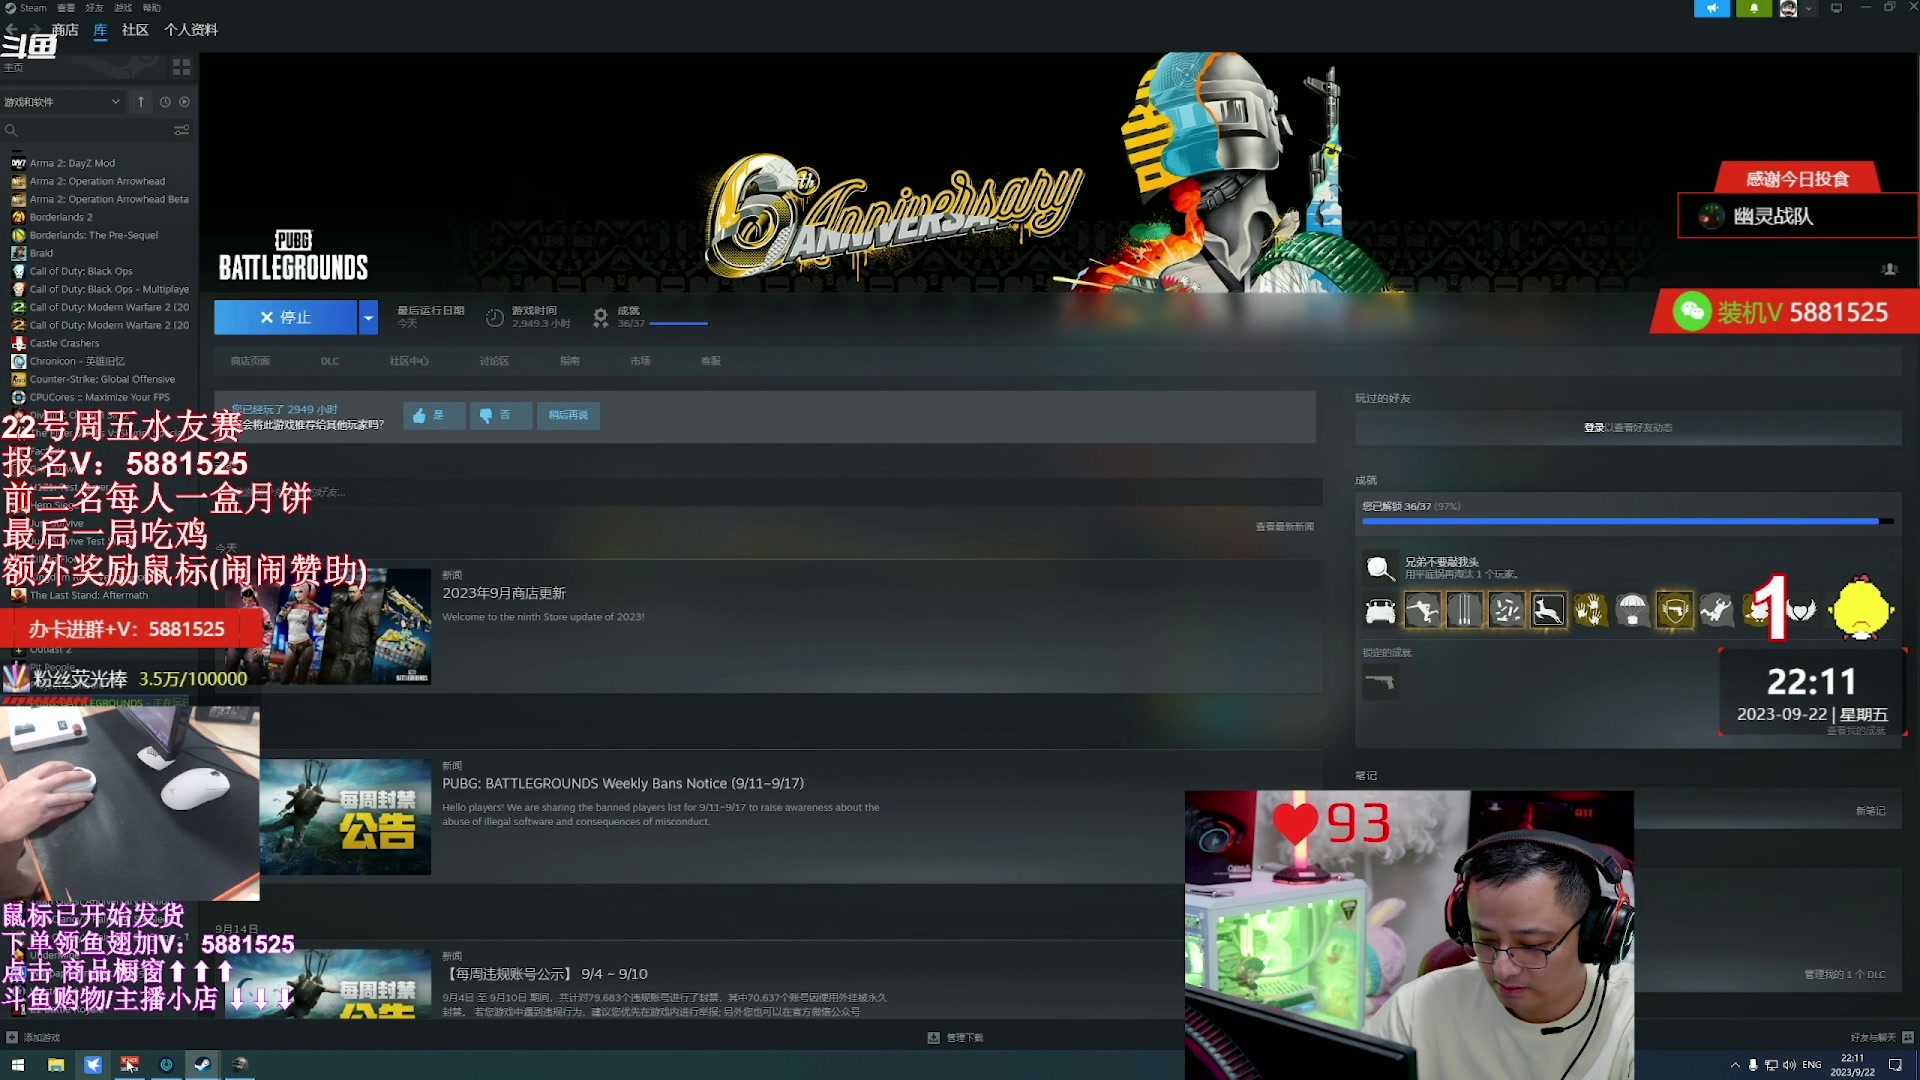The width and height of the screenshot is (1920, 1080).
Task: Open the 帮助 (Help) menu
Action: coord(151,8)
